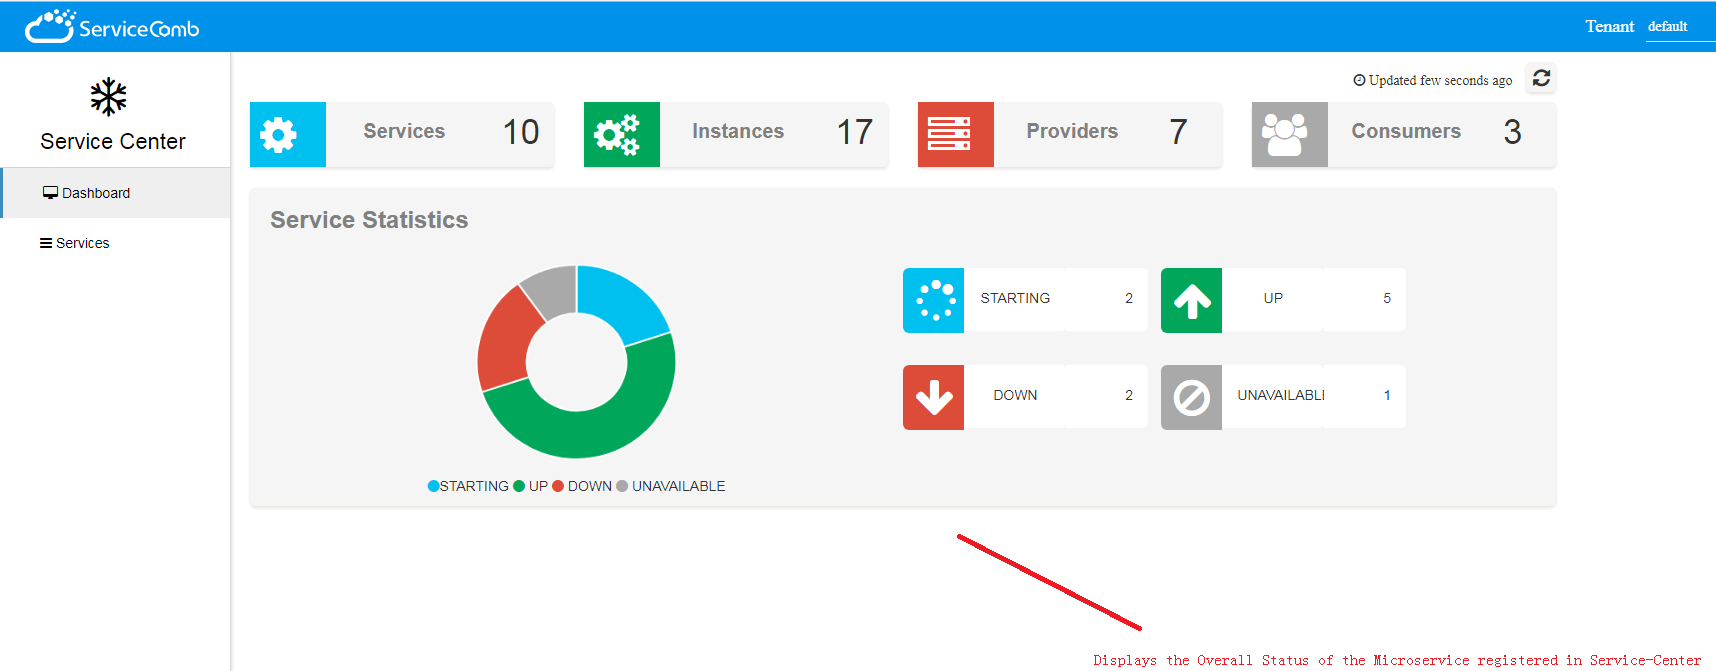Click the STARTING spinner status icon
The width and height of the screenshot is (1716, 671).
933,300
